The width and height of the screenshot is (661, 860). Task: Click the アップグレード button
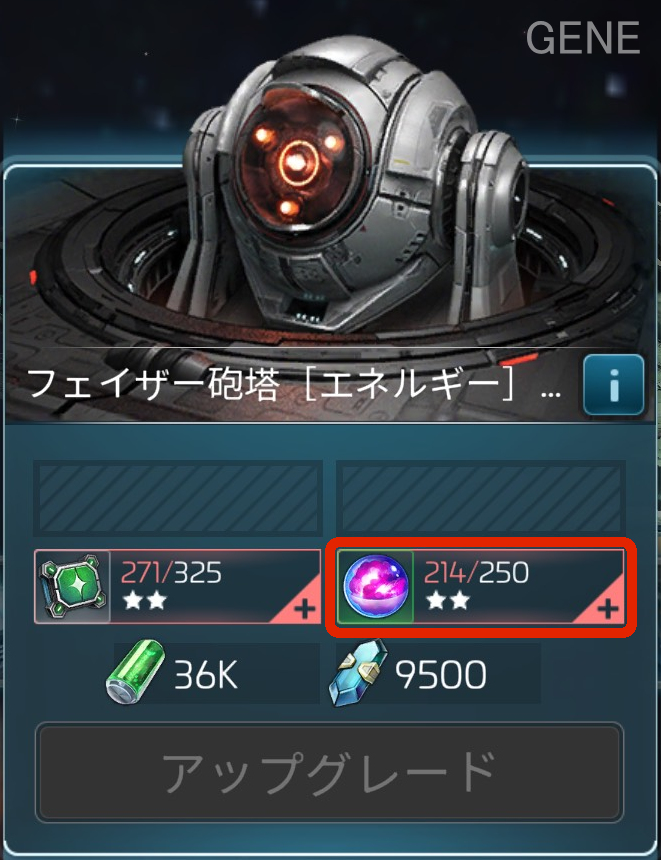tap(330, 772)
